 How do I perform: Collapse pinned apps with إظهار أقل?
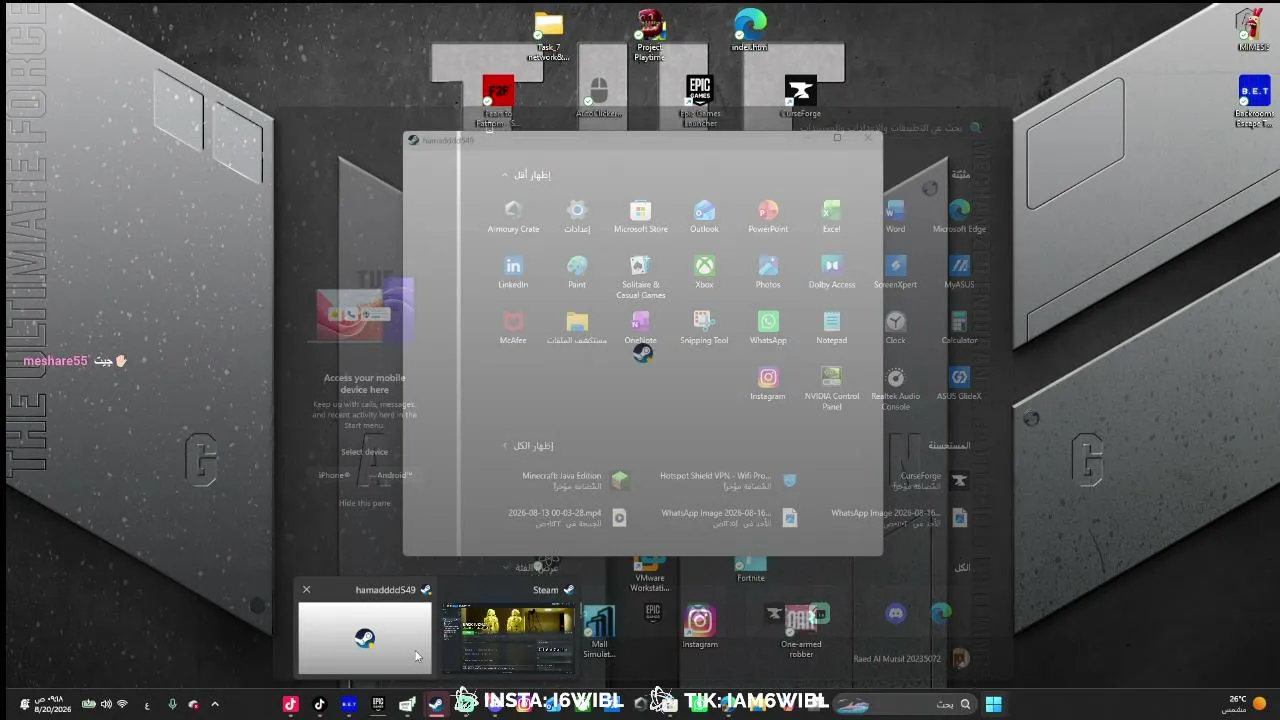click(527, 175)
